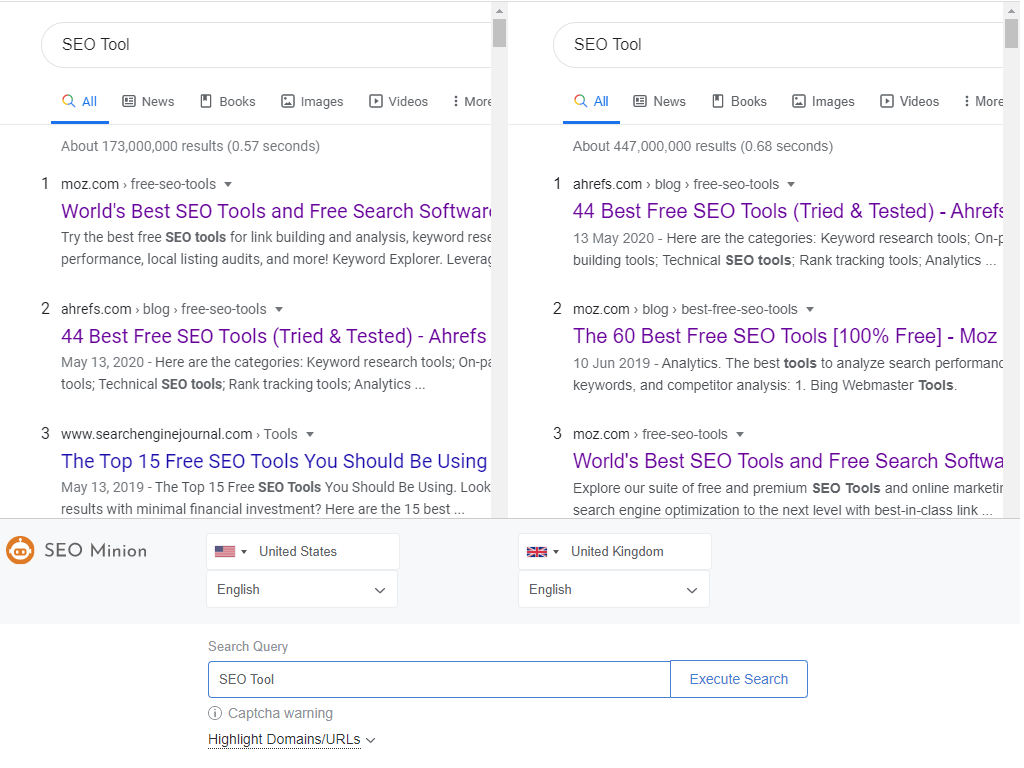
Task: Select the All tab in left pane
Action: click(80, 101)
